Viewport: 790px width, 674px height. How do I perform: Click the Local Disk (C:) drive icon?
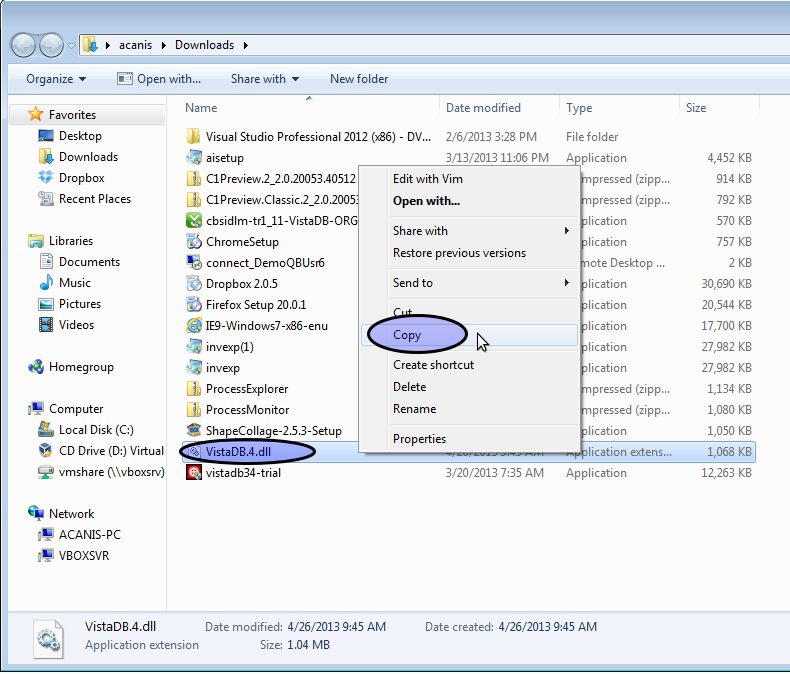pyautogui.click(x=46, y=430)
